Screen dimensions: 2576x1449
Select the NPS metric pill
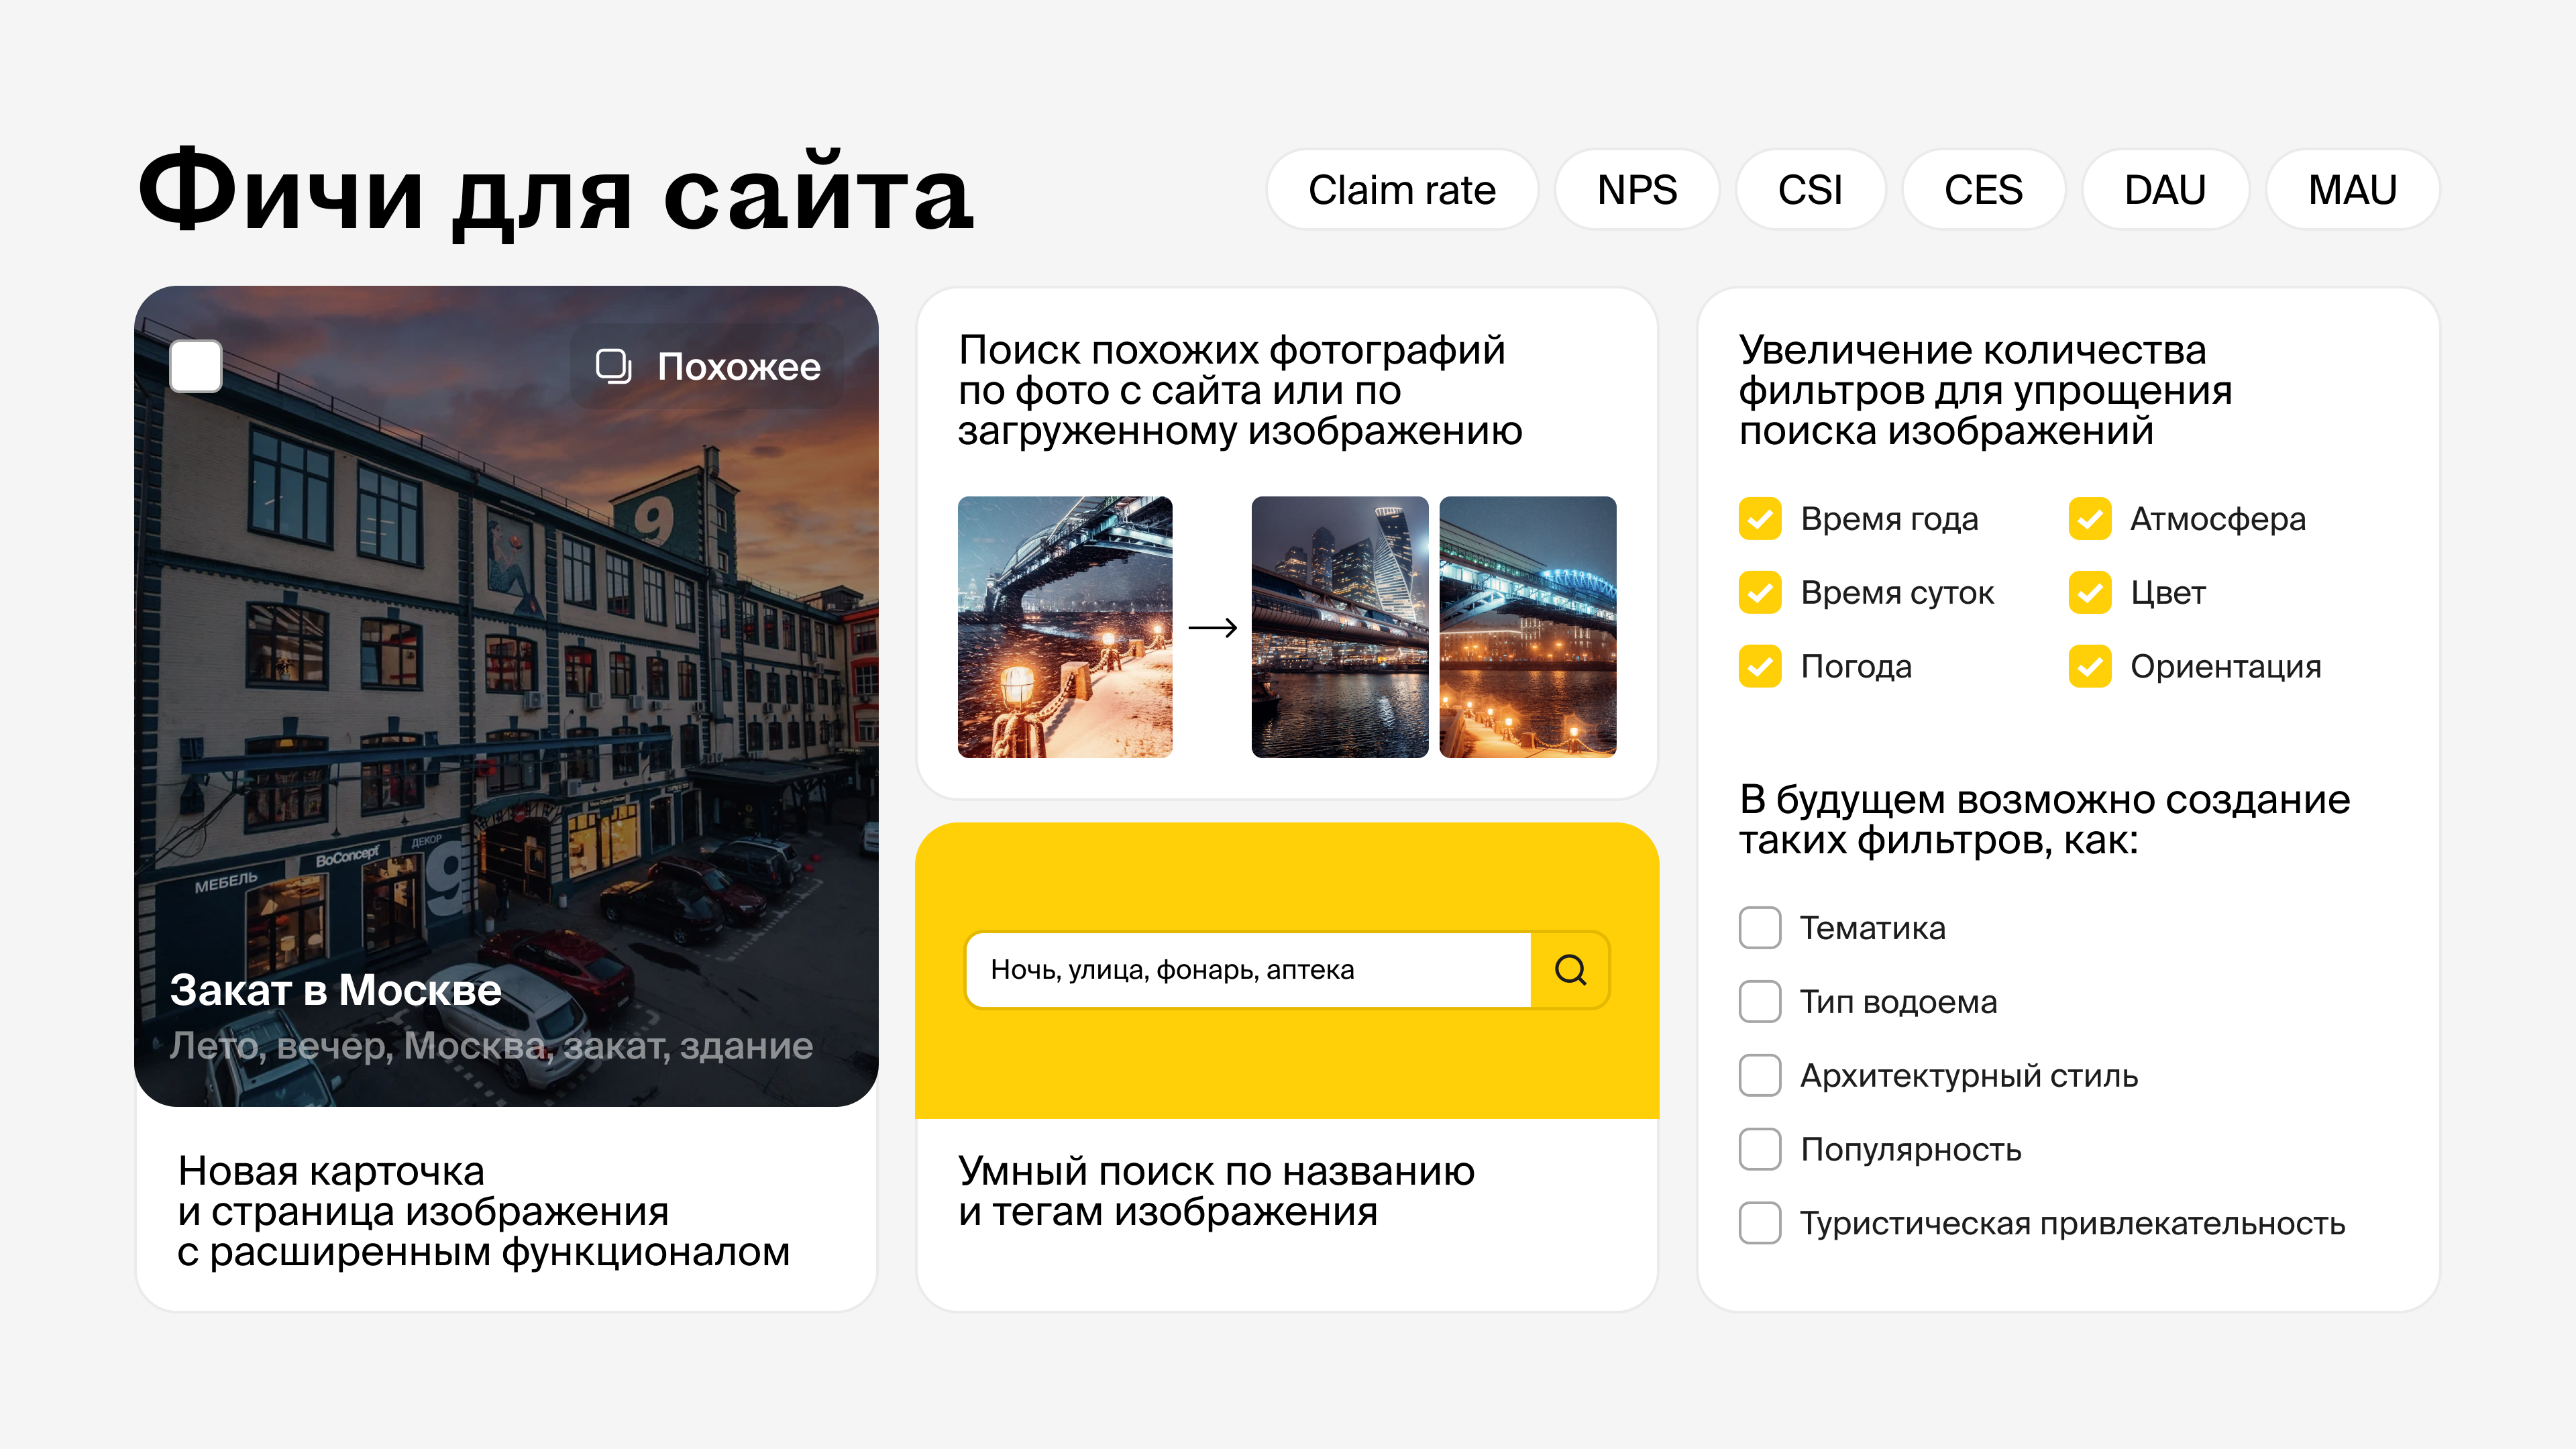[1636, 190]
